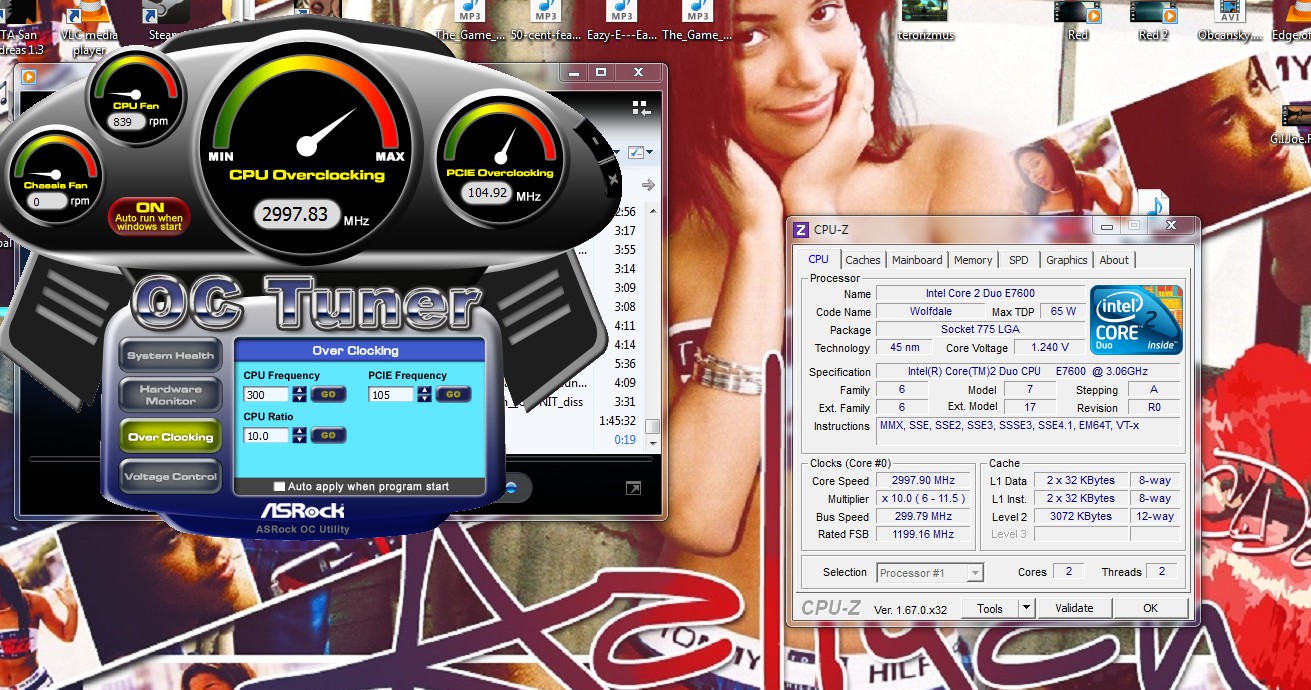The image size is (1311, 690).
Task: Open the terorizmus desktop icon
Action: 924,20
